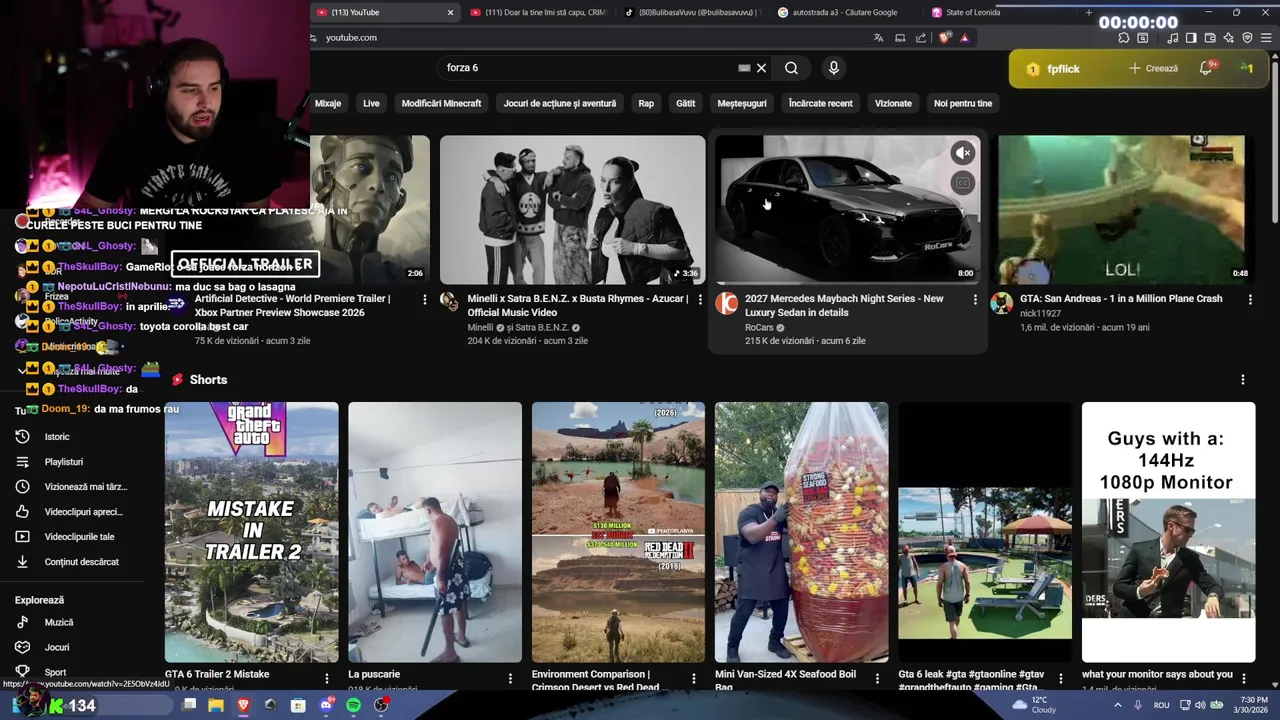1280x720 pixels.
Task: Close the (113) YouTube browser tab
Action: coord(450,12)
